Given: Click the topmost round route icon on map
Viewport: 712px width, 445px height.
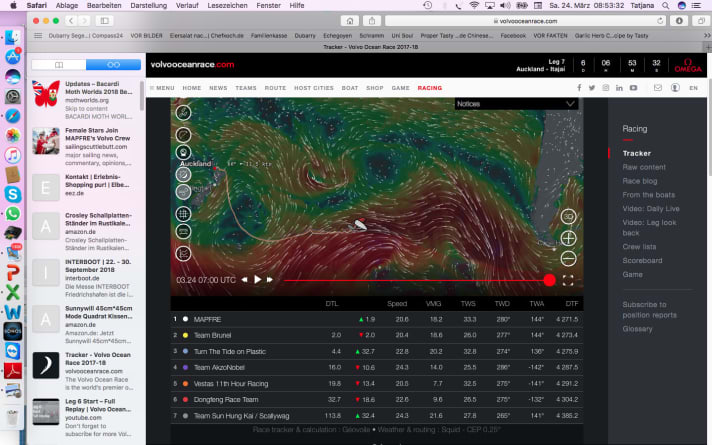Looking at the screenshot, I should pyautogui.click(x=183, y=113).
